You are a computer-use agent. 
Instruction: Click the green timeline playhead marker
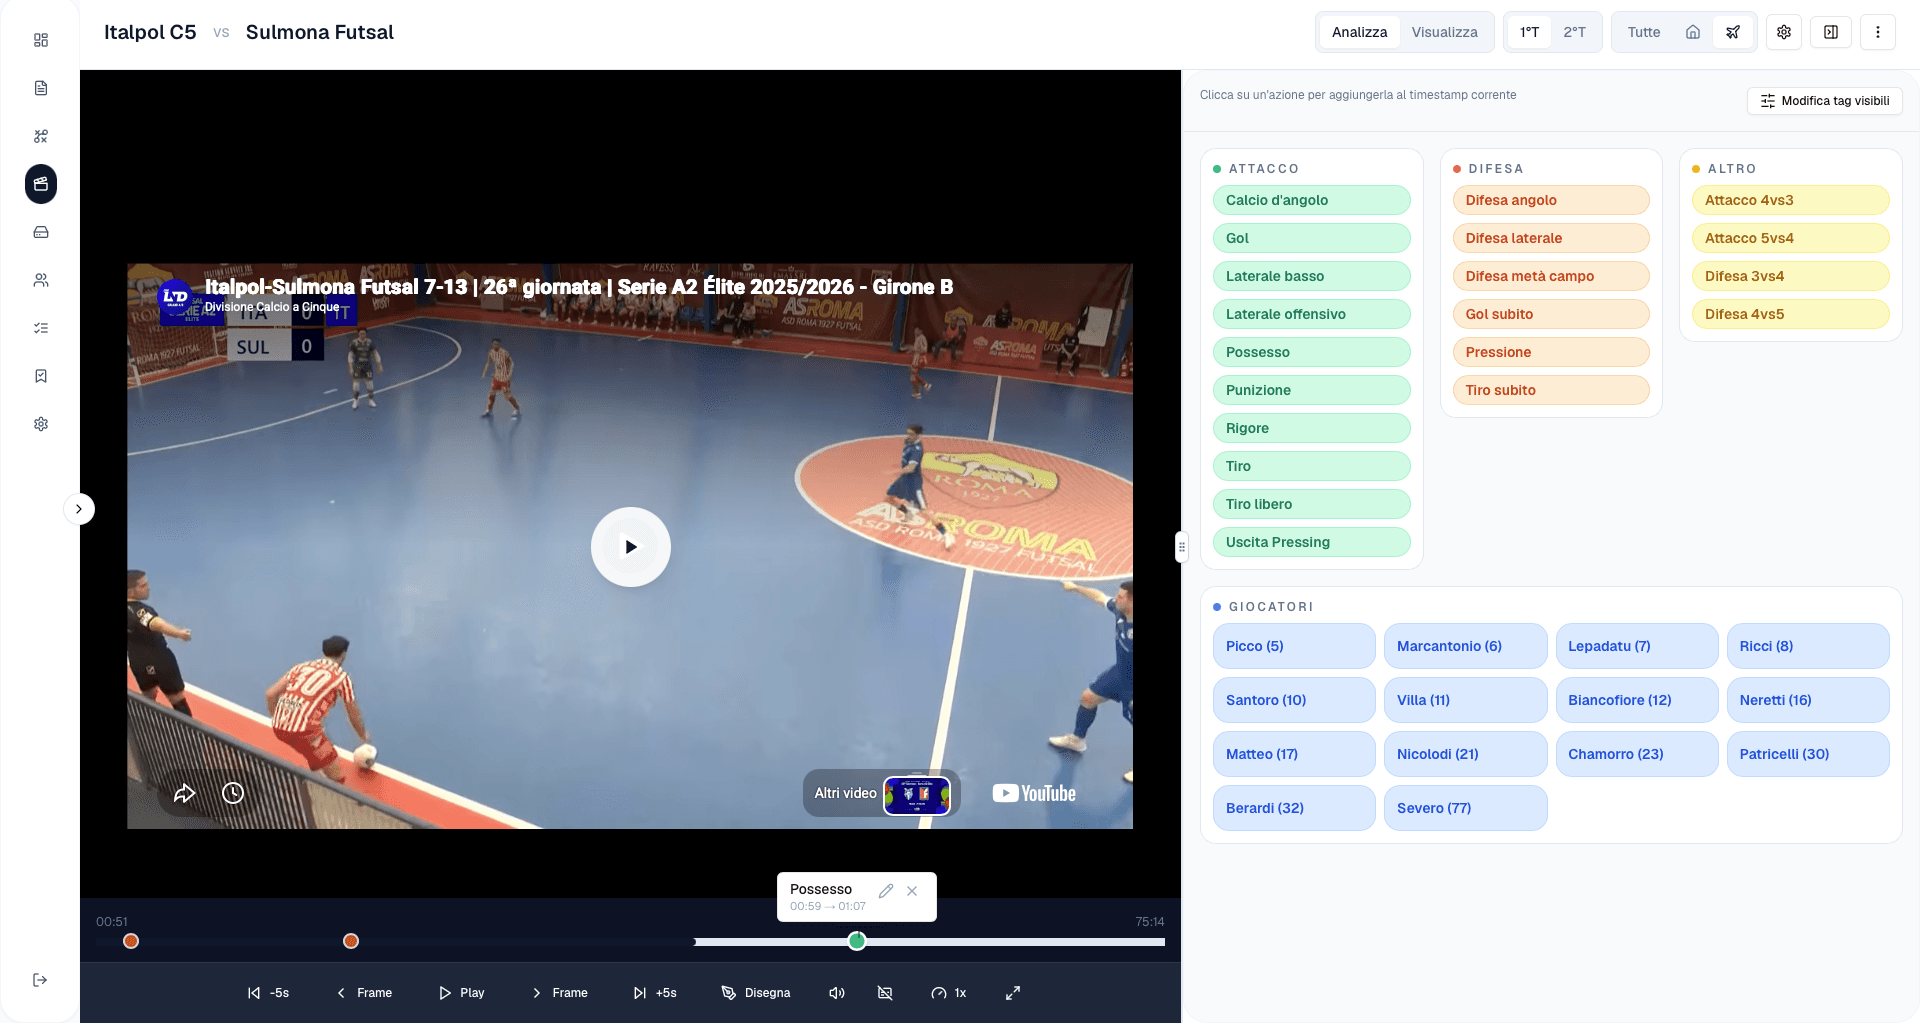[857, 941]
